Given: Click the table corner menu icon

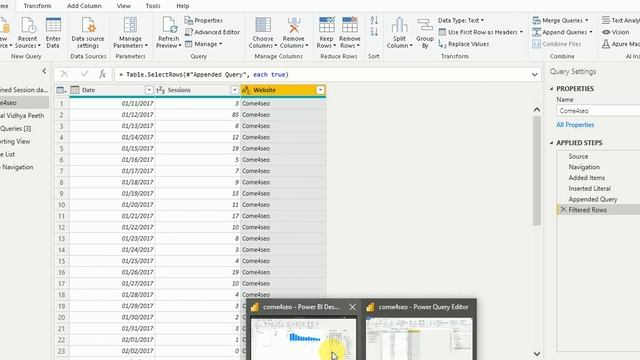Looking at the screenshot, I should coord(61,90).
